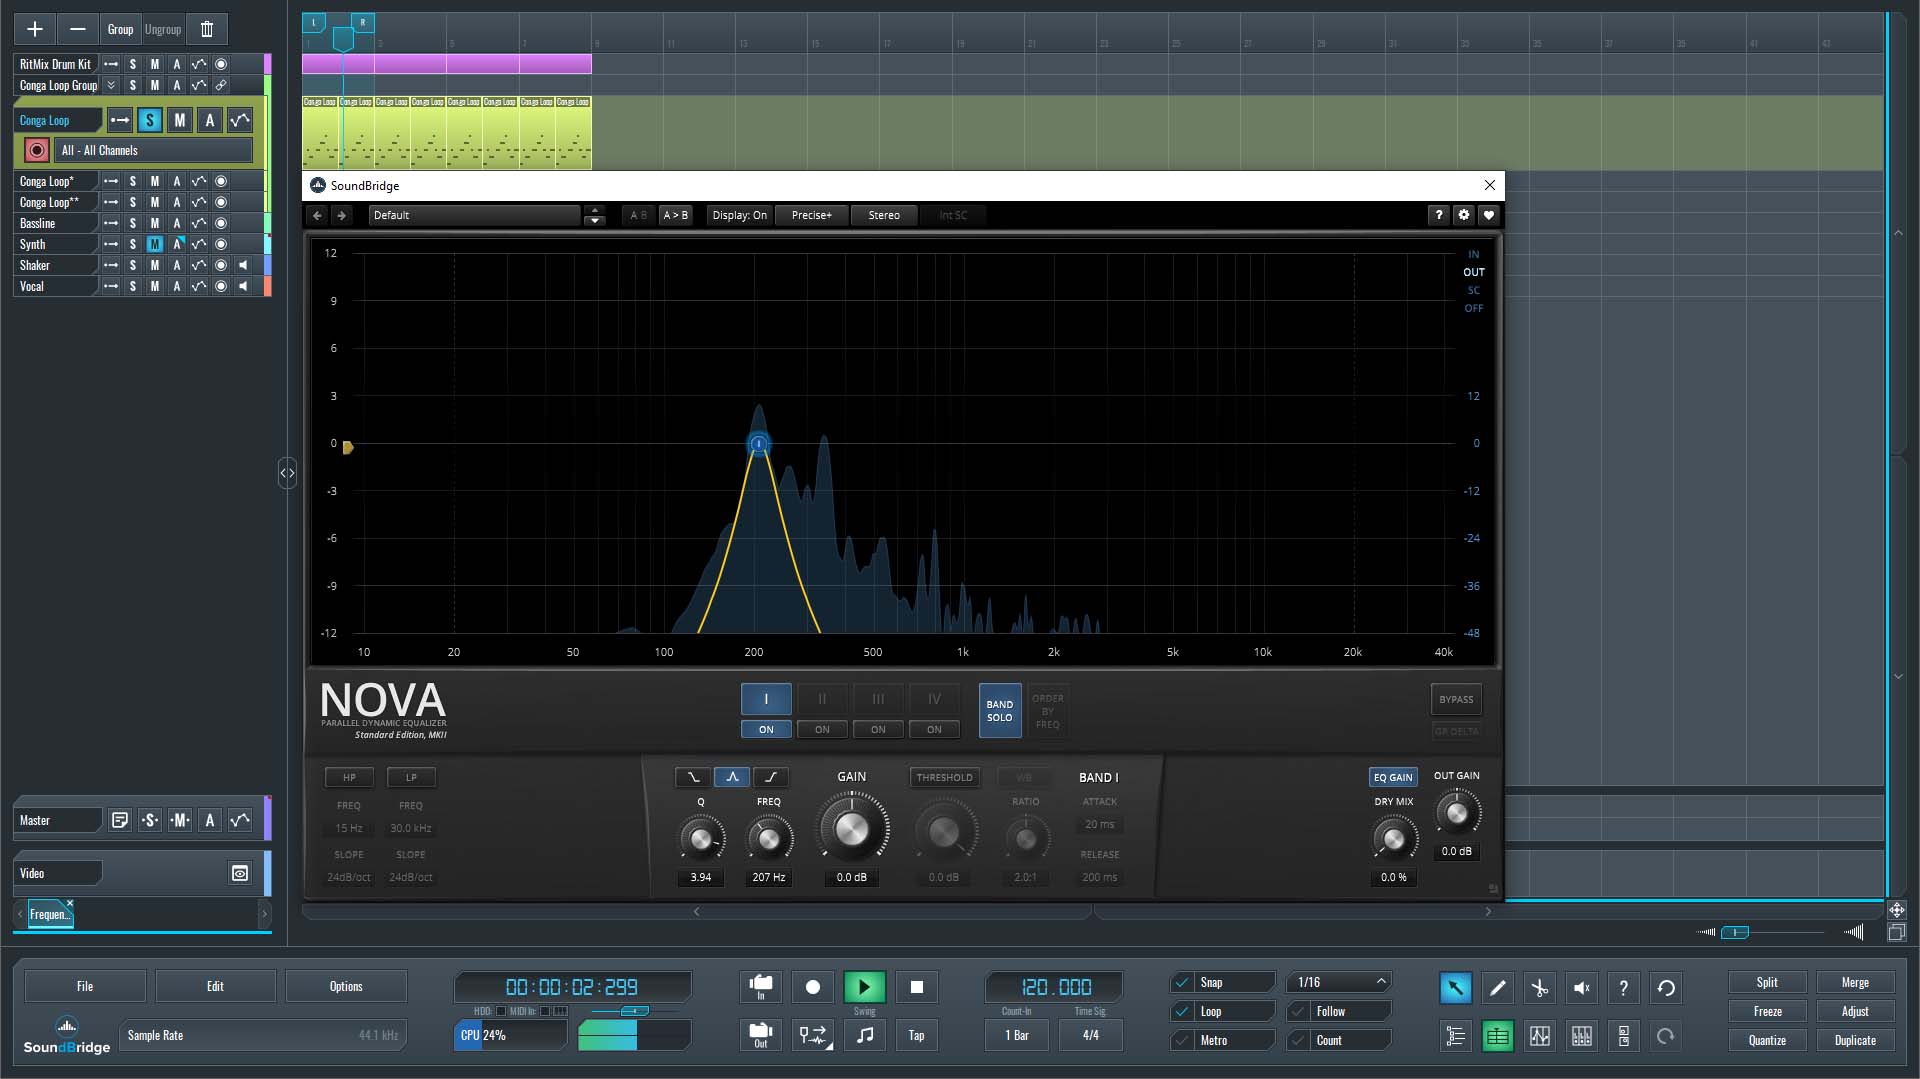This screenshot has width=1920, height=1079.
Task: Click the NOVA heart icon
Action: coord(1489,215)
